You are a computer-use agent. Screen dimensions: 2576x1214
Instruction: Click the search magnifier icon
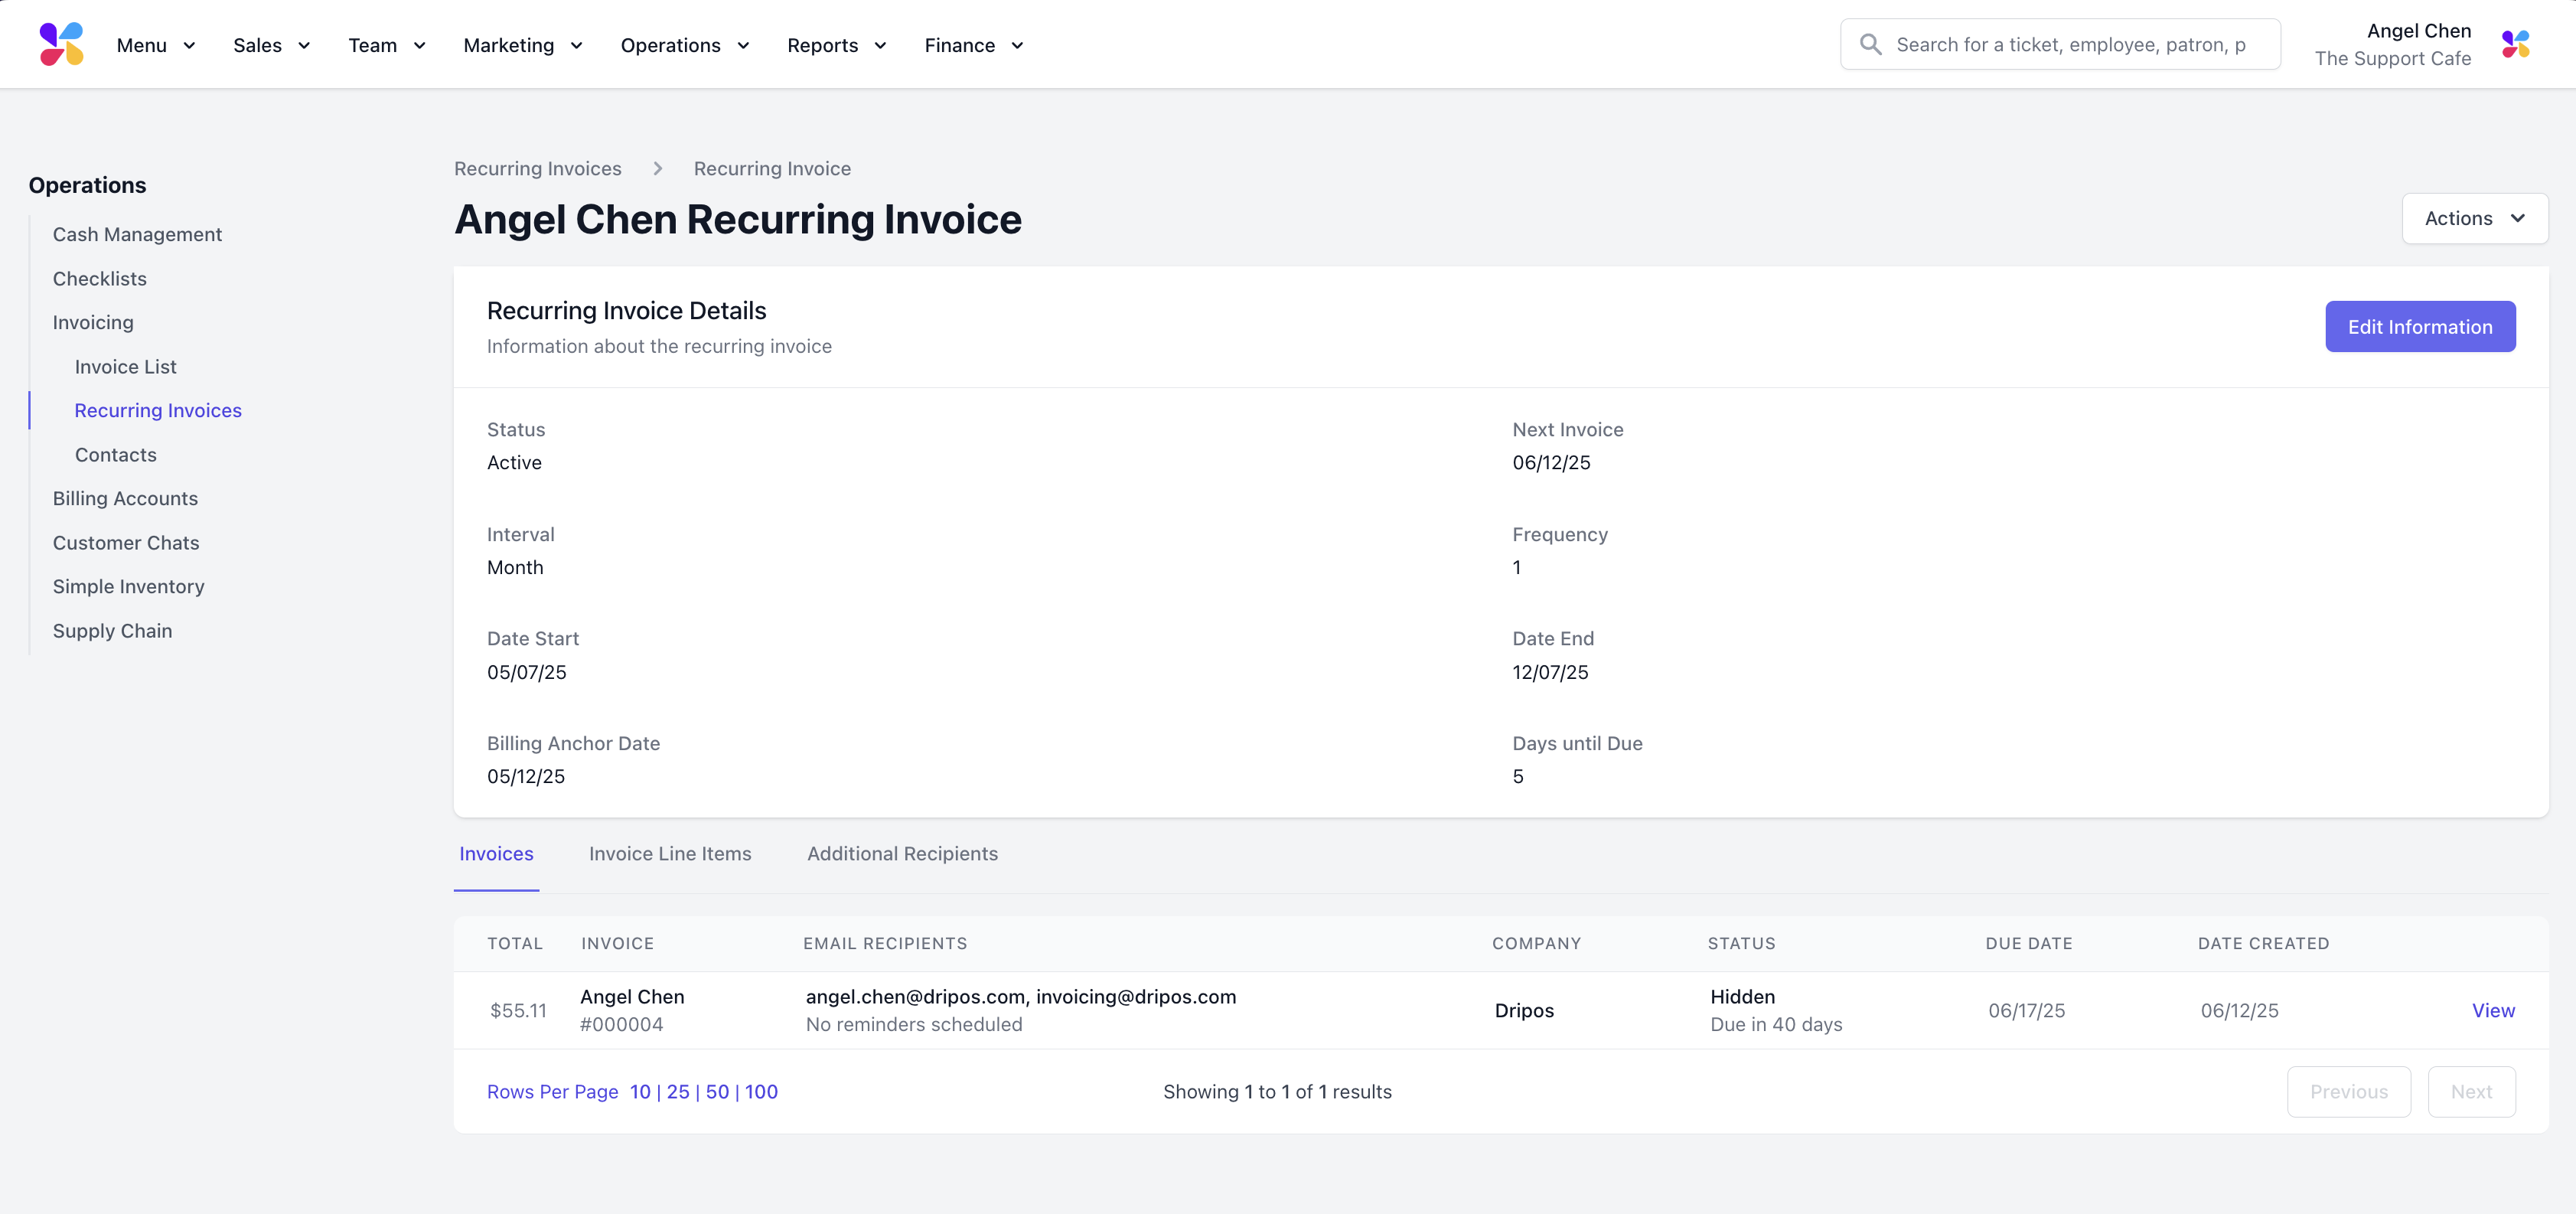1870,45
